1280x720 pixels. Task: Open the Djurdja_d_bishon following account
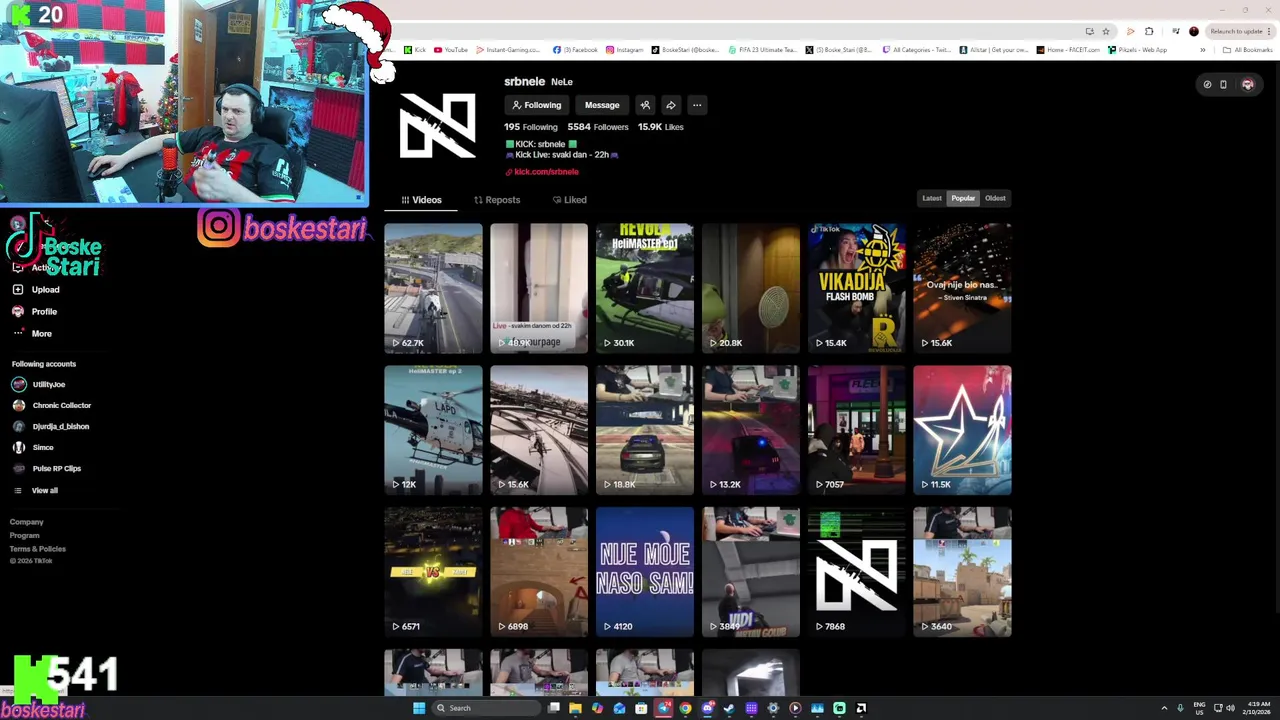pos(51,427)
